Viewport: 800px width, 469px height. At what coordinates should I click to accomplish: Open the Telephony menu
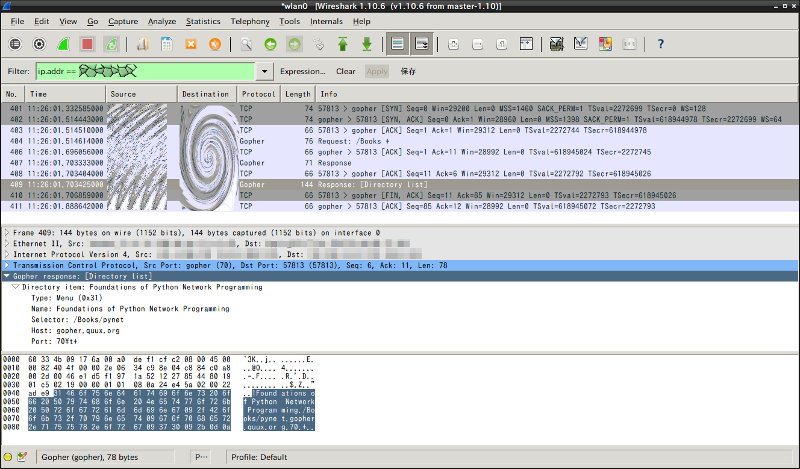tap(250, 21)
